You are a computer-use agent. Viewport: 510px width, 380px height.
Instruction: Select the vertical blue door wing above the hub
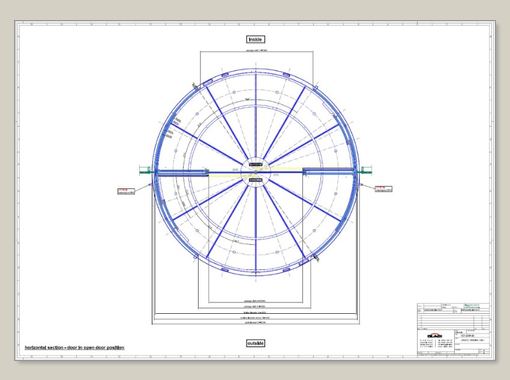click(256, 117)
